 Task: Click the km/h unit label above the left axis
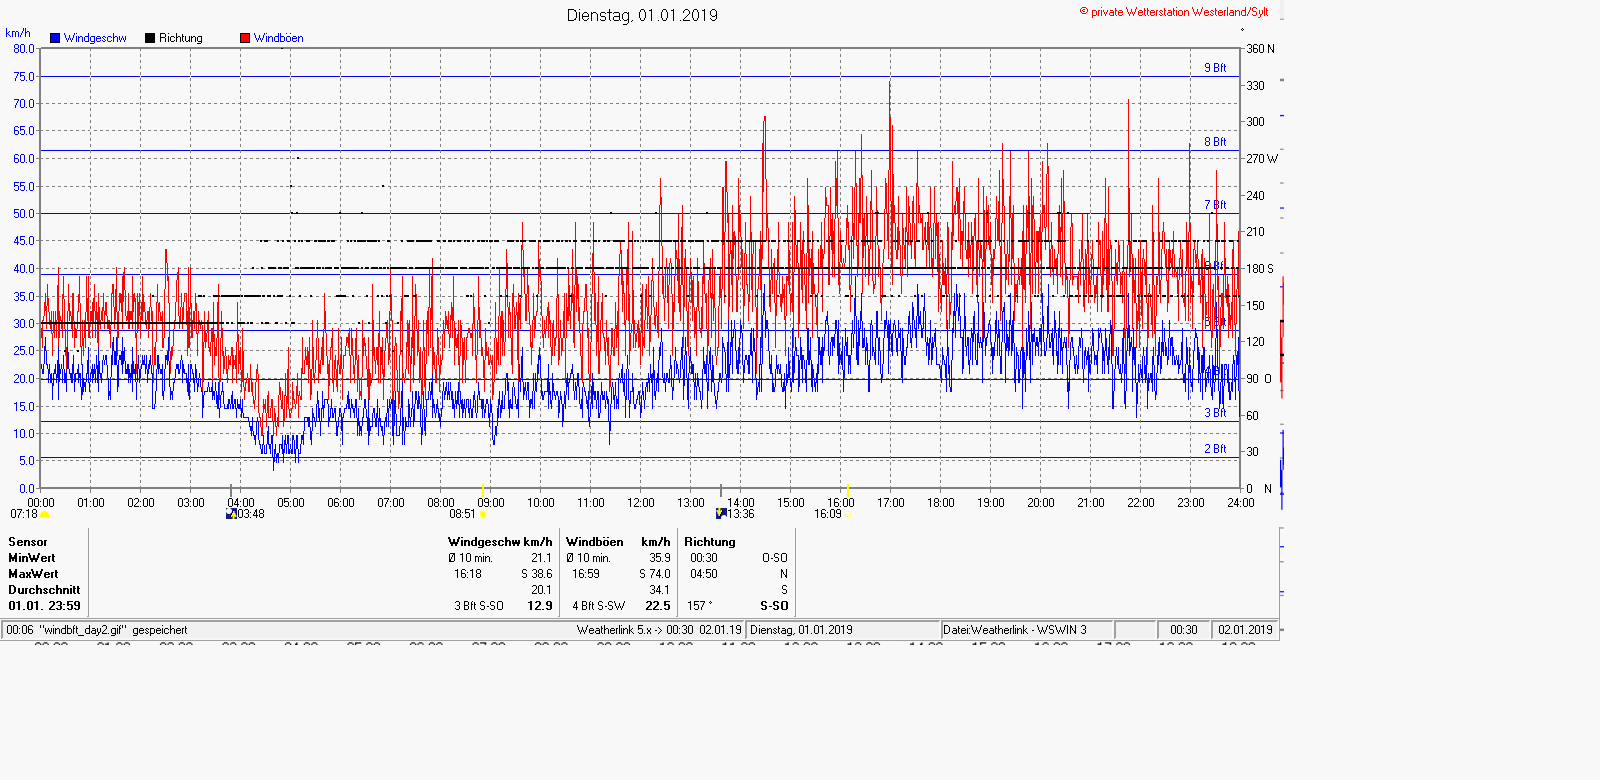coord(18,33)
